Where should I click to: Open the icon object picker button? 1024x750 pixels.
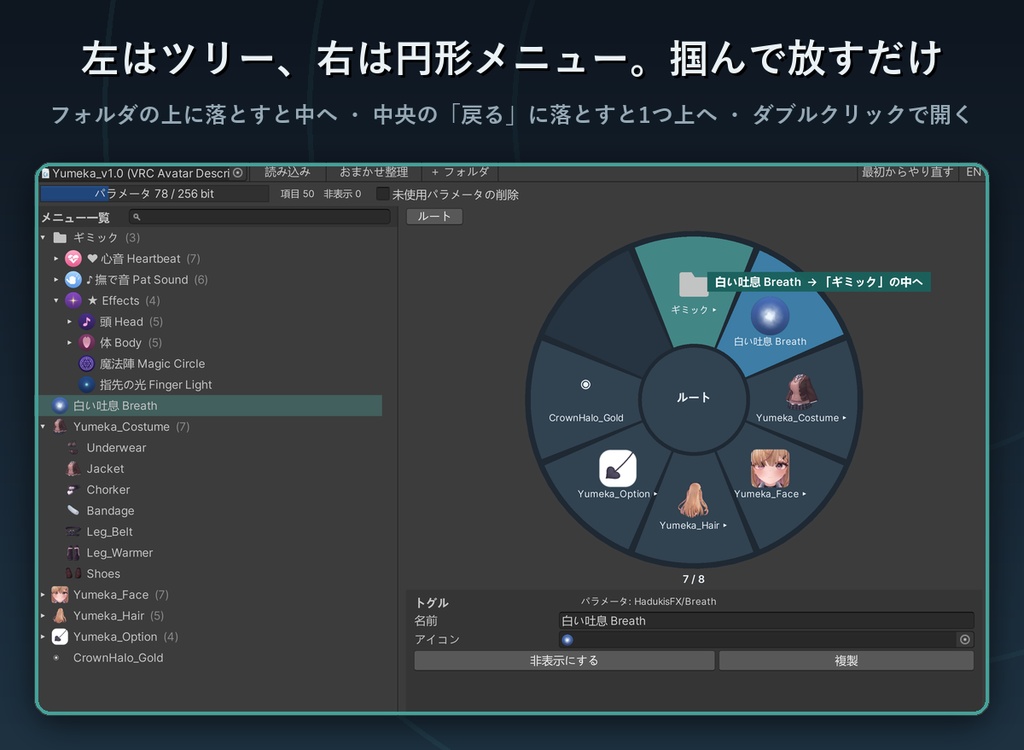[x=965, y=640]
